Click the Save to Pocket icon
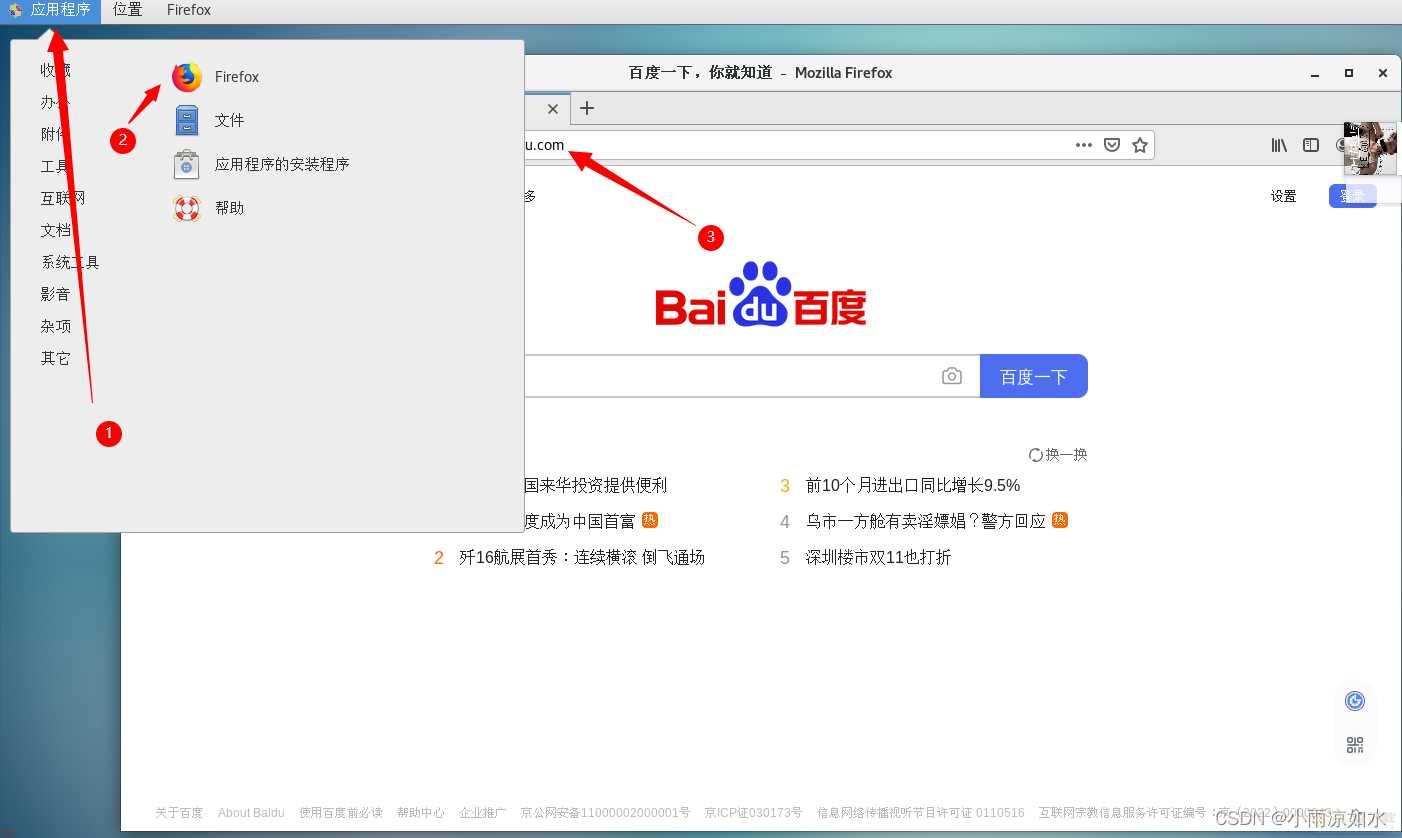The height and width of the screenshot is (838, 1402). click(x=1112, y=145)
